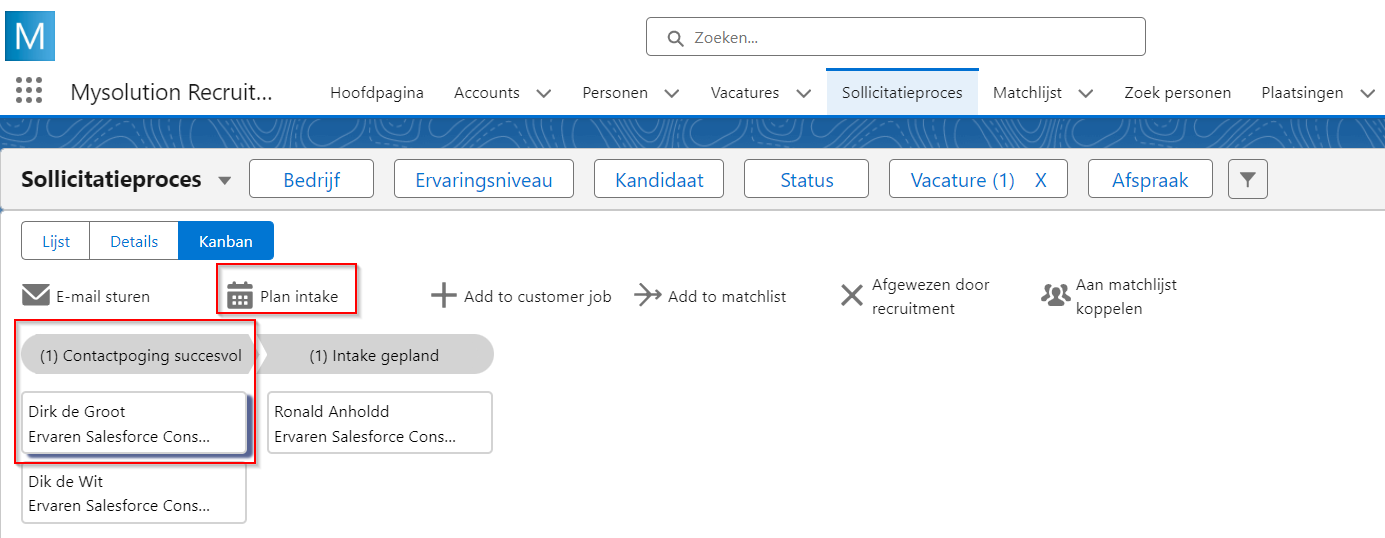Click the Add to customer job plus icon
Image resolution: width=1385 pixels, height=538 pixels.
443,296
